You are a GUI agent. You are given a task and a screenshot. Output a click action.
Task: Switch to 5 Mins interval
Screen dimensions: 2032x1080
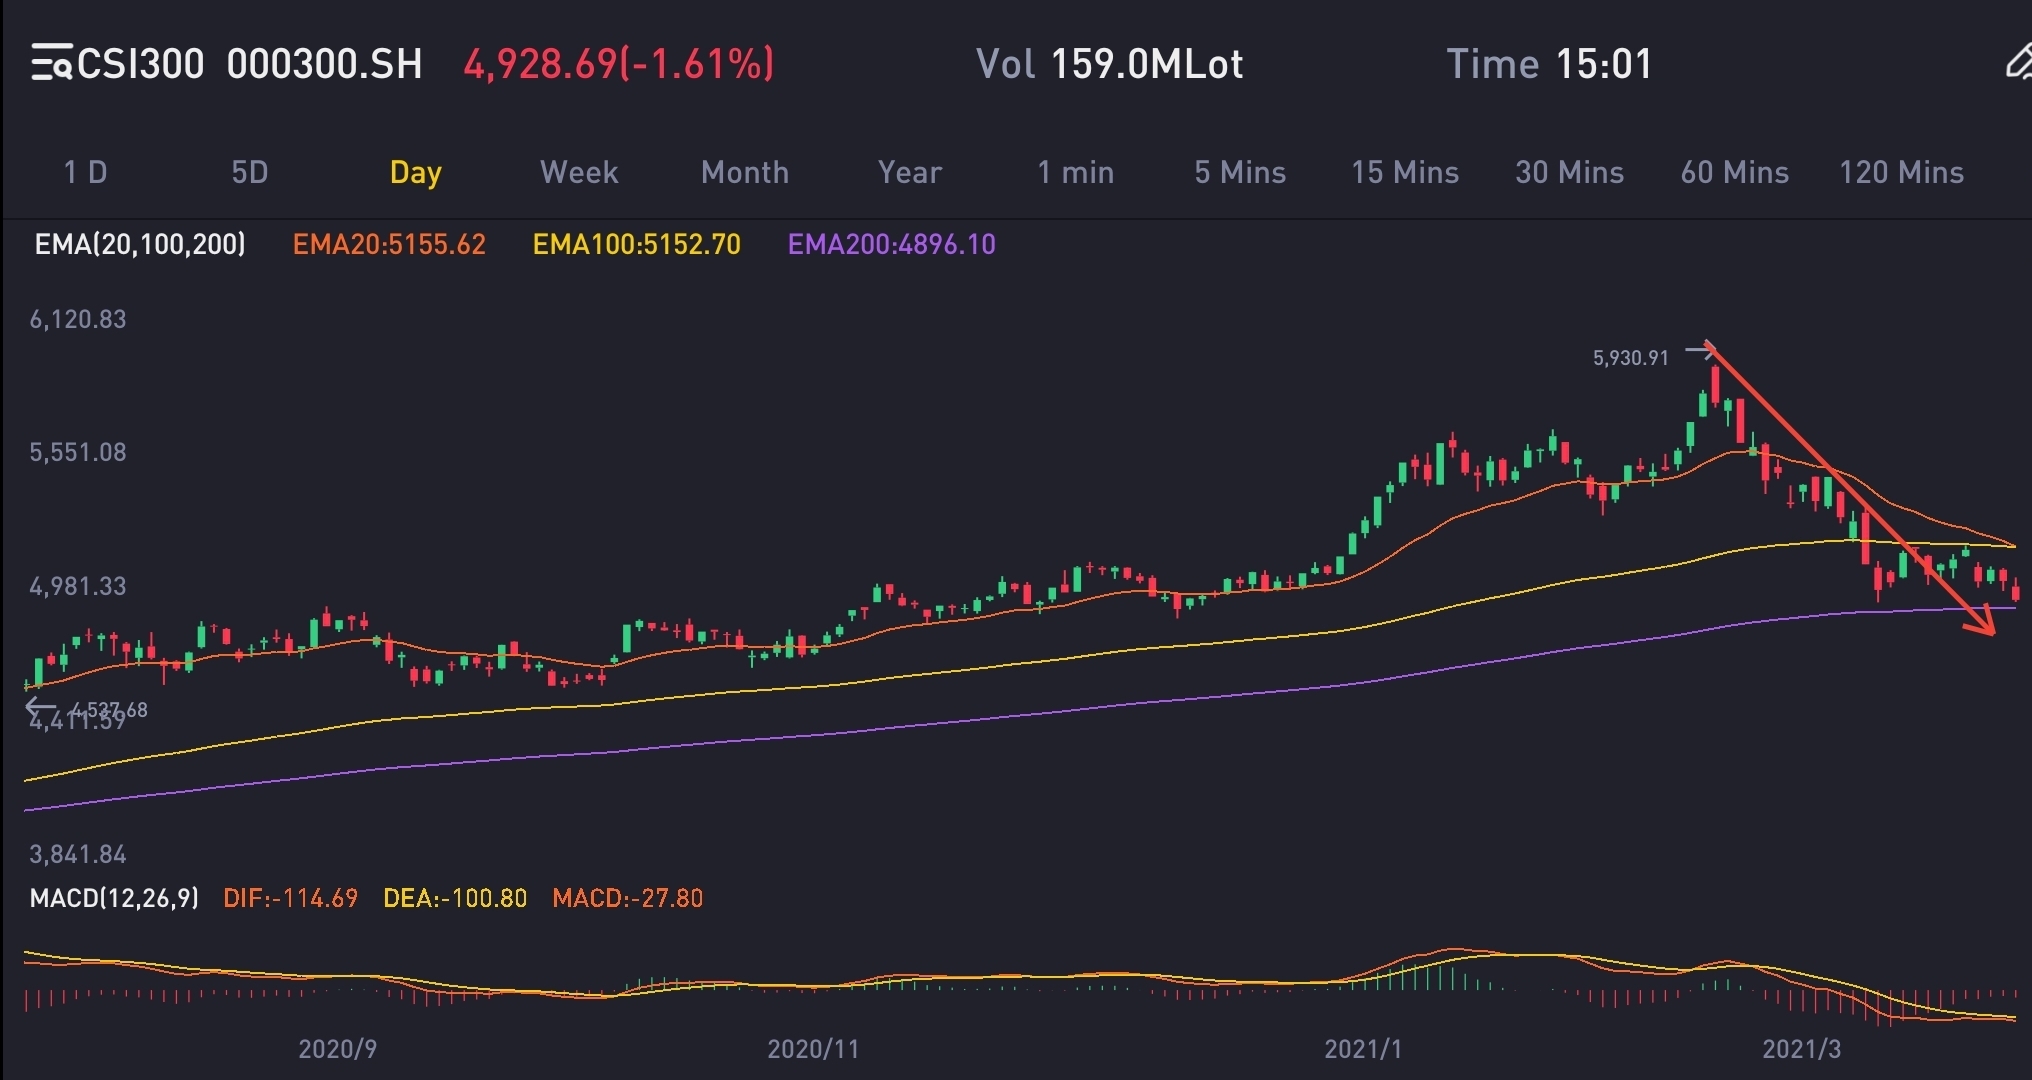click(1240, 172)
